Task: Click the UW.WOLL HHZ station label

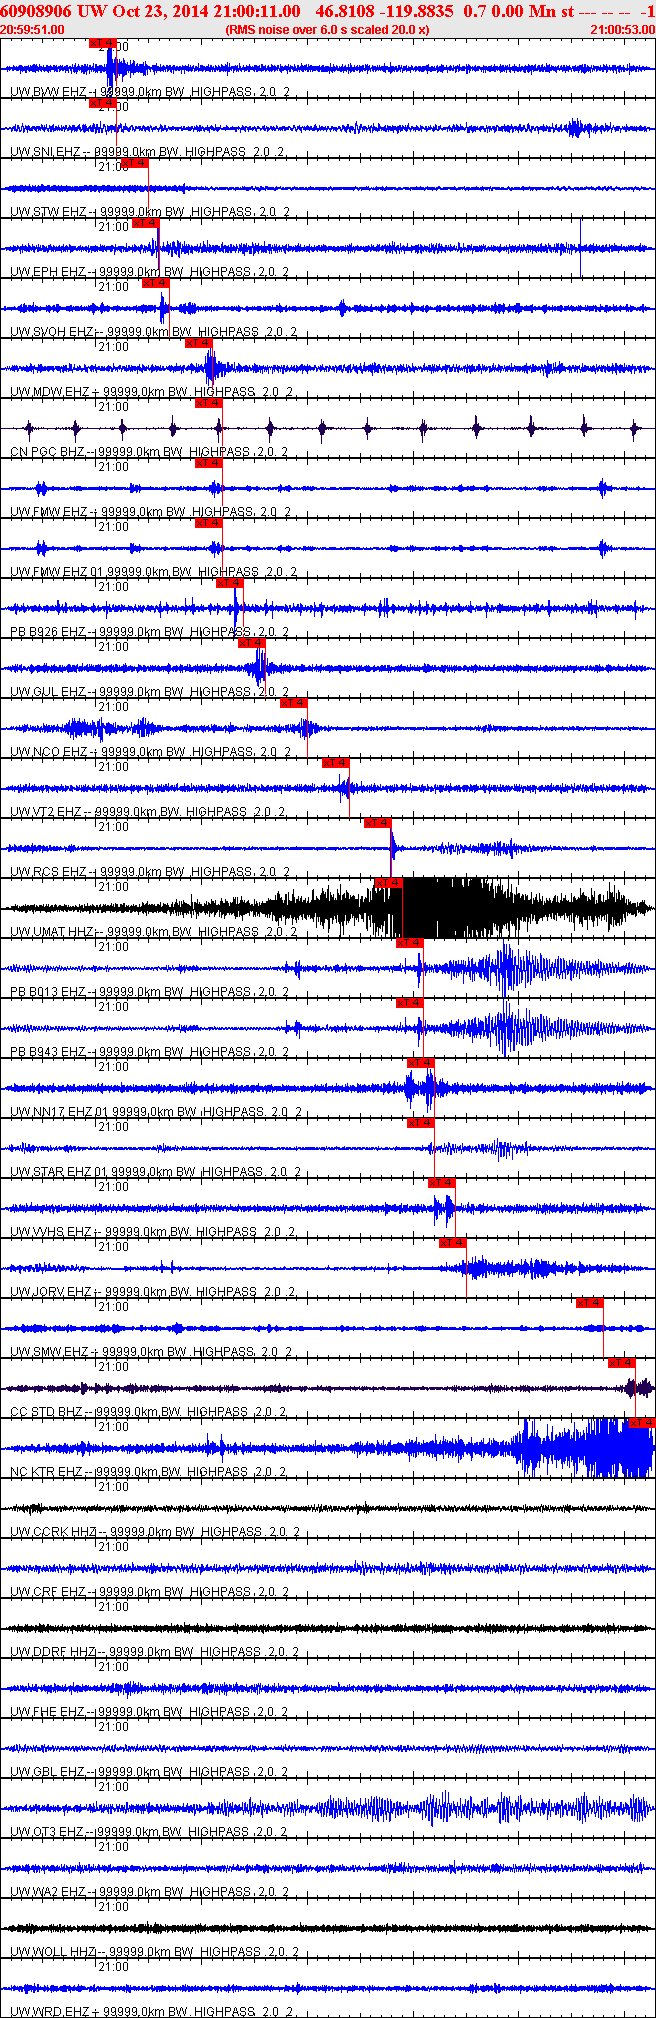Action: tap(155, 1952)
